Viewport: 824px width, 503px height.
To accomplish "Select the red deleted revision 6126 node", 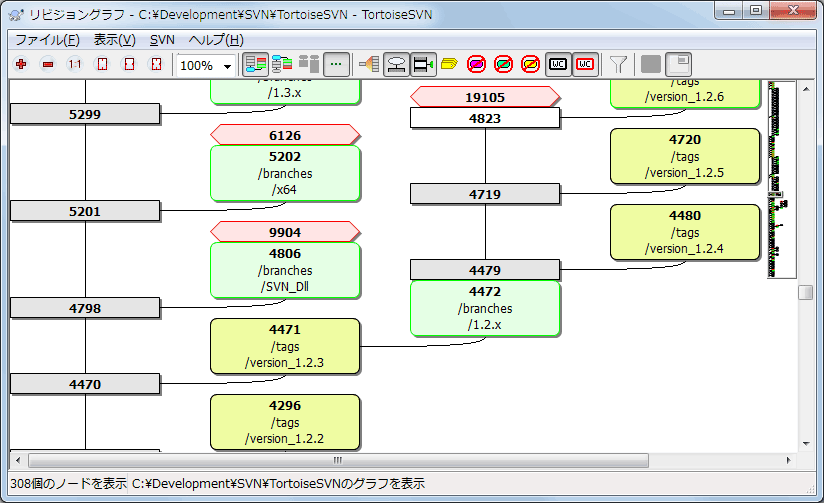I will (x=285, y=135).
